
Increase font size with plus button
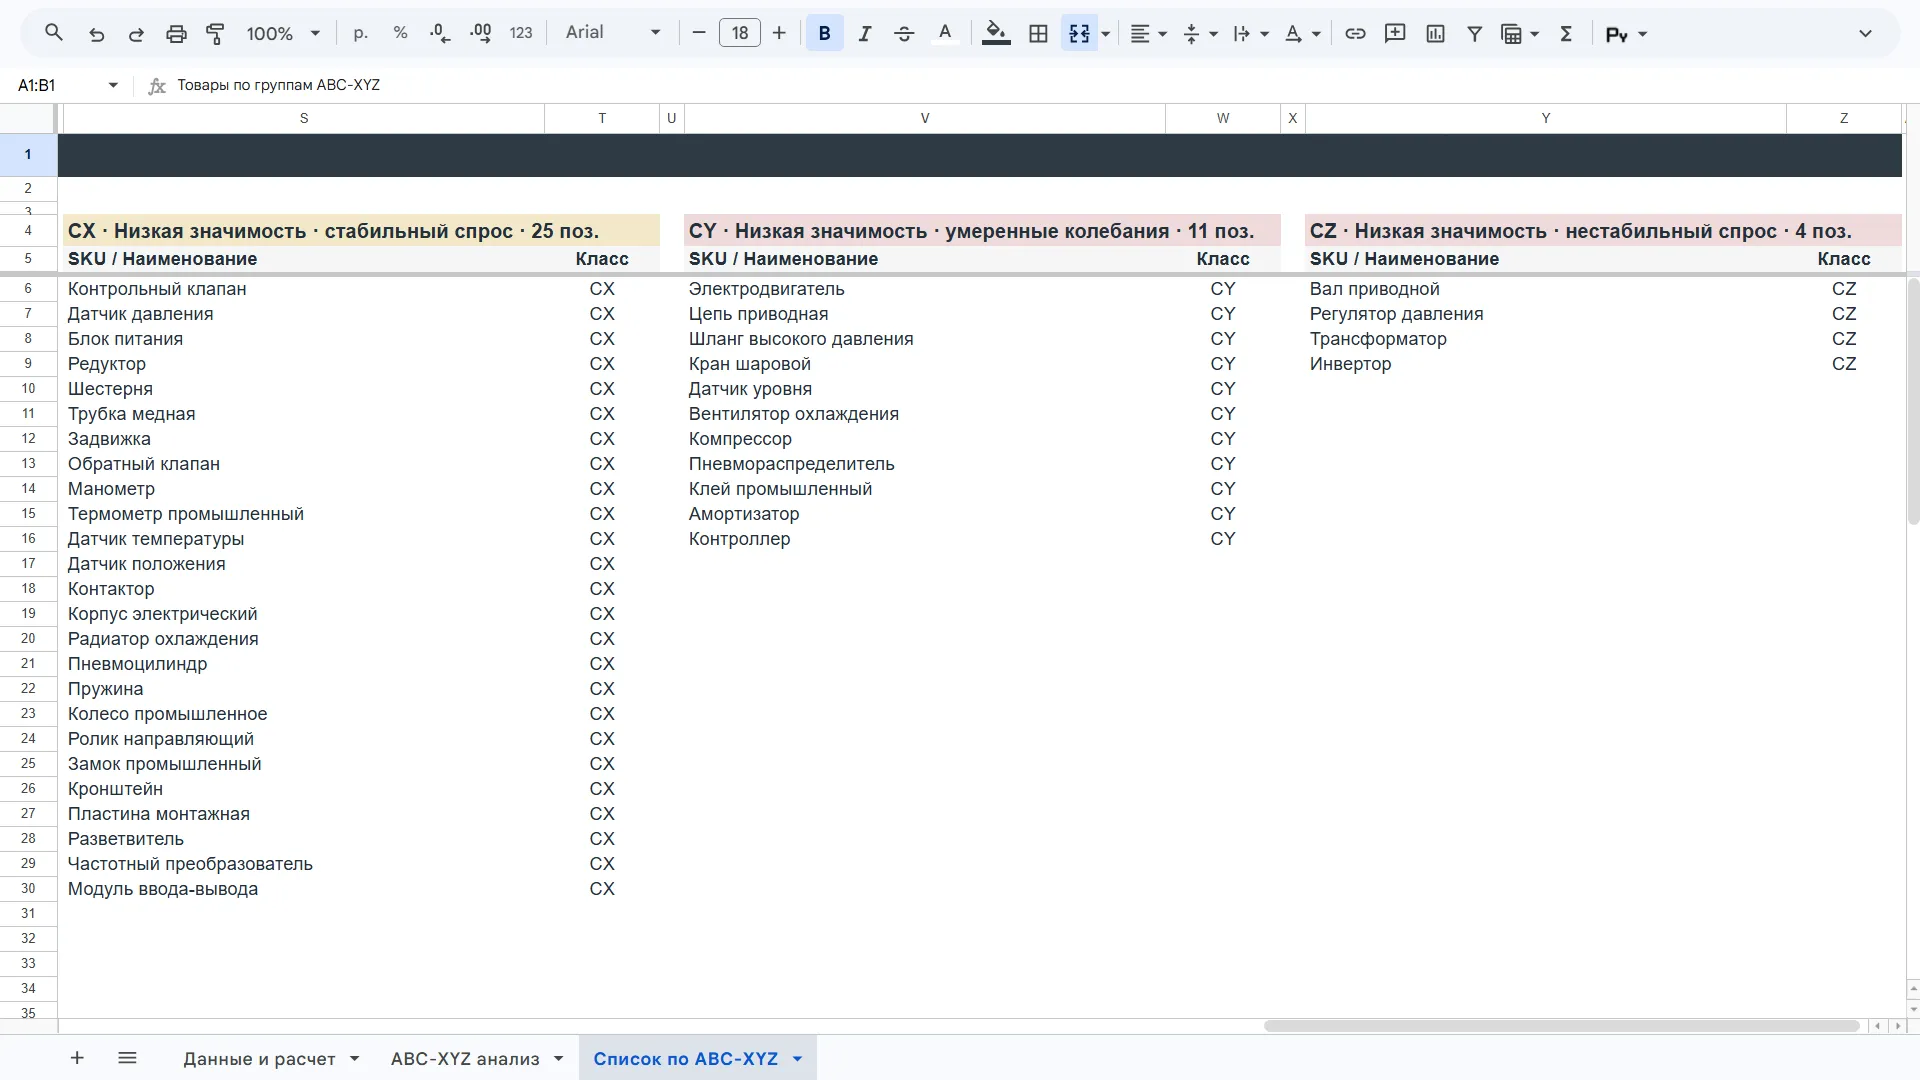pos(779,33)
